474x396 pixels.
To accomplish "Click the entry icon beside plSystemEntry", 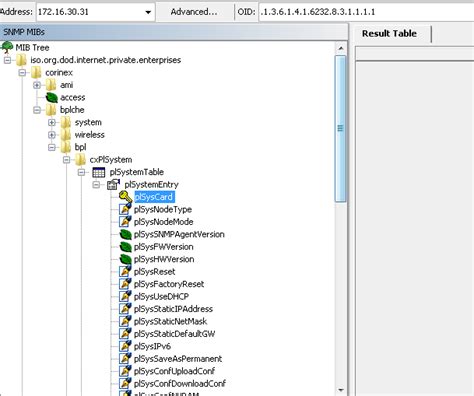I will point(113,184).
